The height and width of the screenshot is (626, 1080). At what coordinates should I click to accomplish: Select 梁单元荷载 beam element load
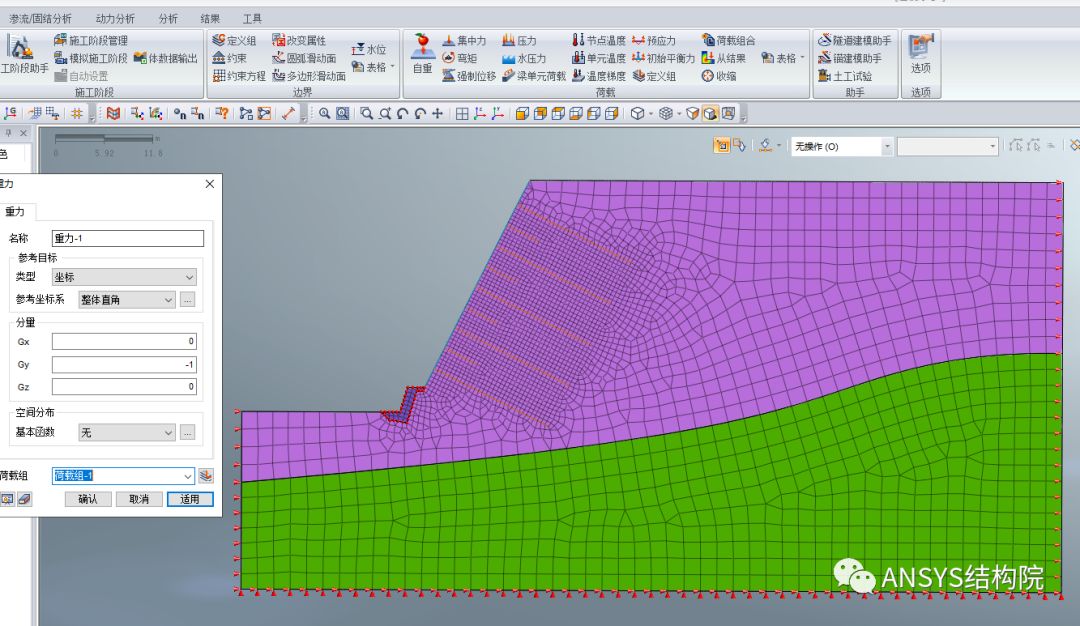point(534,76)
